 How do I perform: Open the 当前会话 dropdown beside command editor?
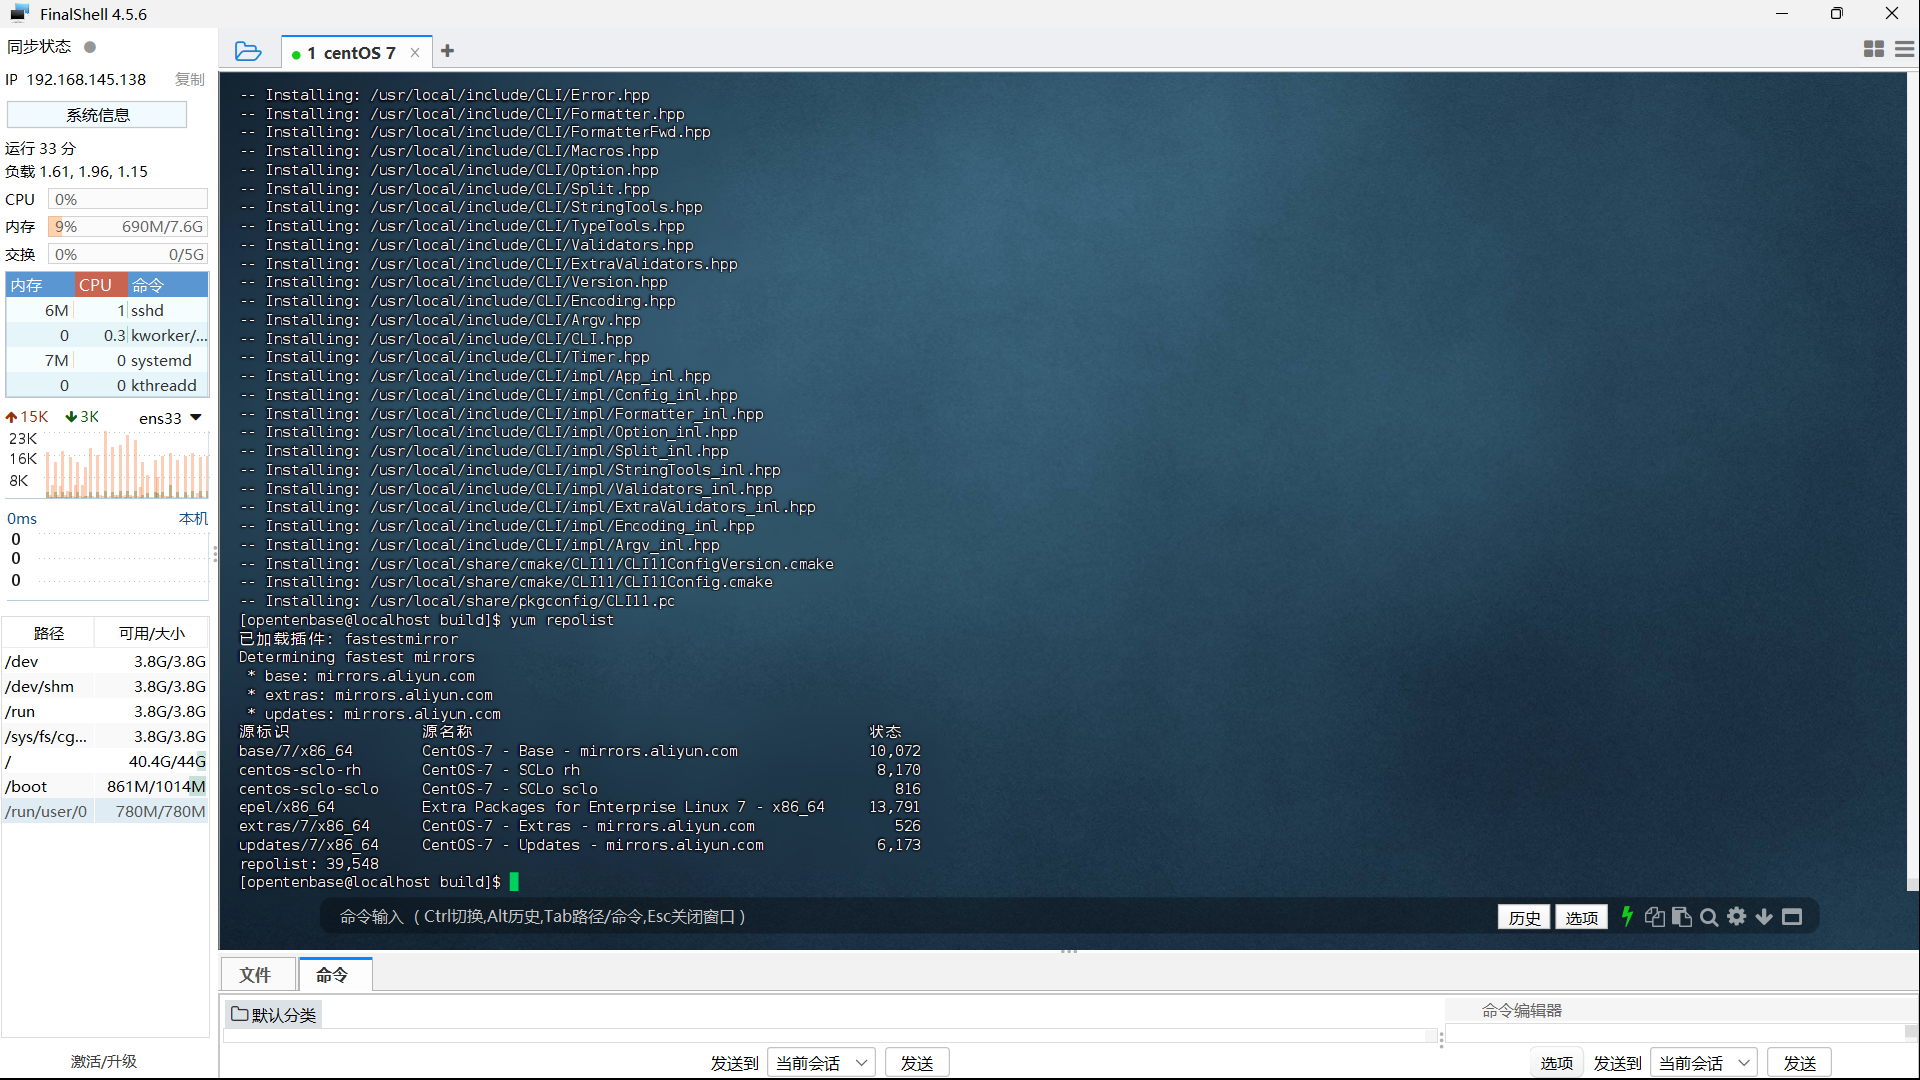click(x=1704, y=1063)
